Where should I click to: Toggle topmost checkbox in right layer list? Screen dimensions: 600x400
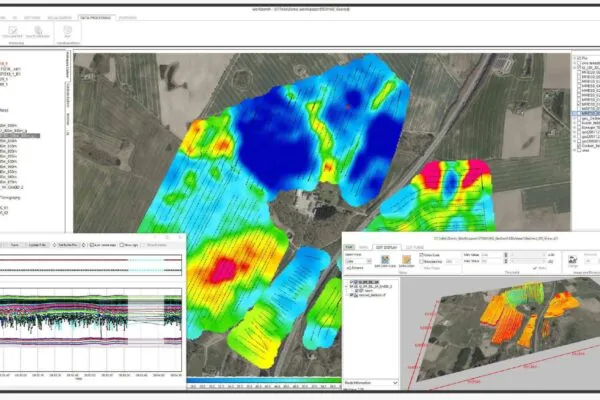point(579,58)
